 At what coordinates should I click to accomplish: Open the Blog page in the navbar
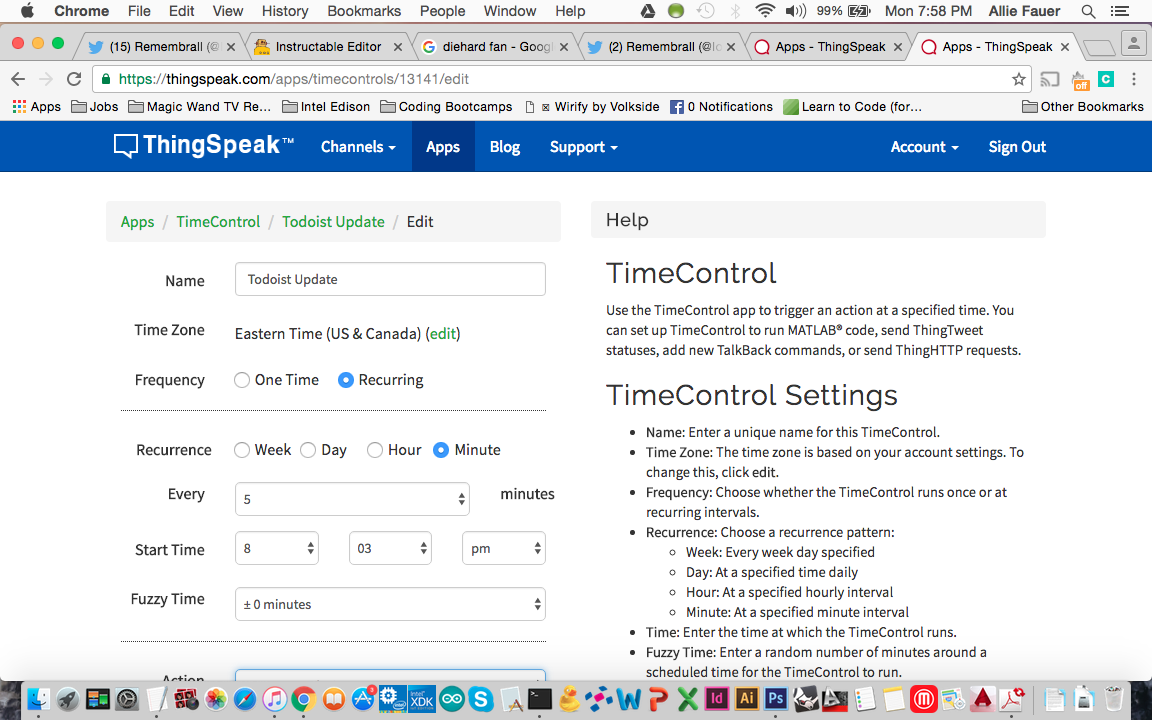505,147
